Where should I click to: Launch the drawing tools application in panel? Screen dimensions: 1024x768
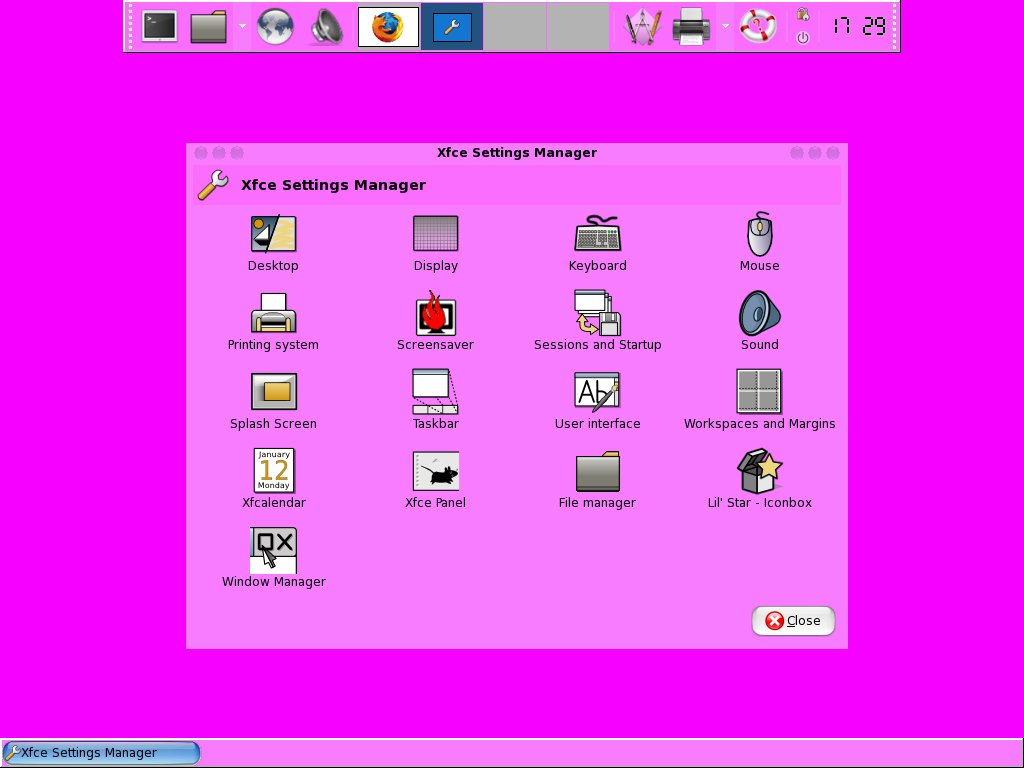[642, 27]
